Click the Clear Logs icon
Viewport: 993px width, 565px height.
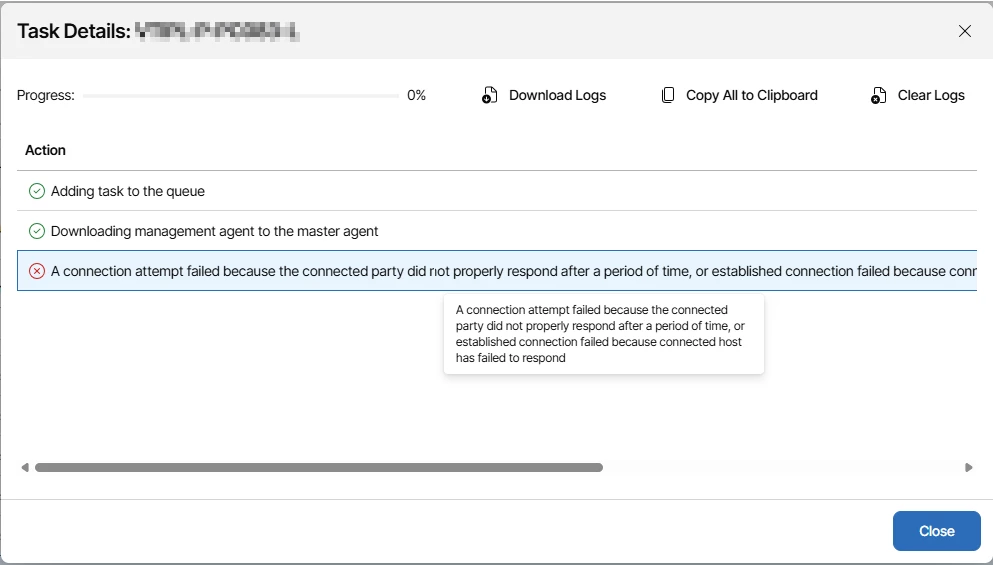coord(879,96)
